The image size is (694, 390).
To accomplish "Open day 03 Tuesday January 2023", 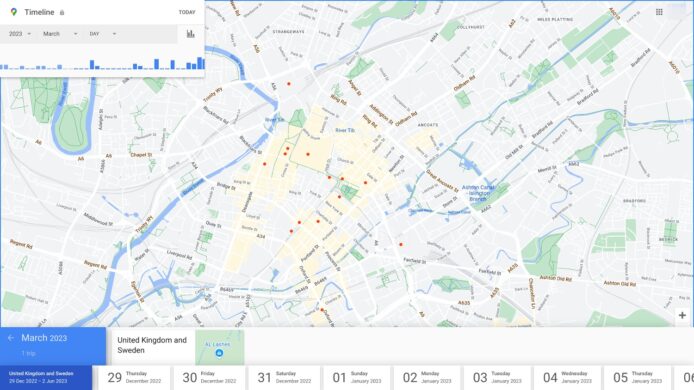I will coord(497,378).
